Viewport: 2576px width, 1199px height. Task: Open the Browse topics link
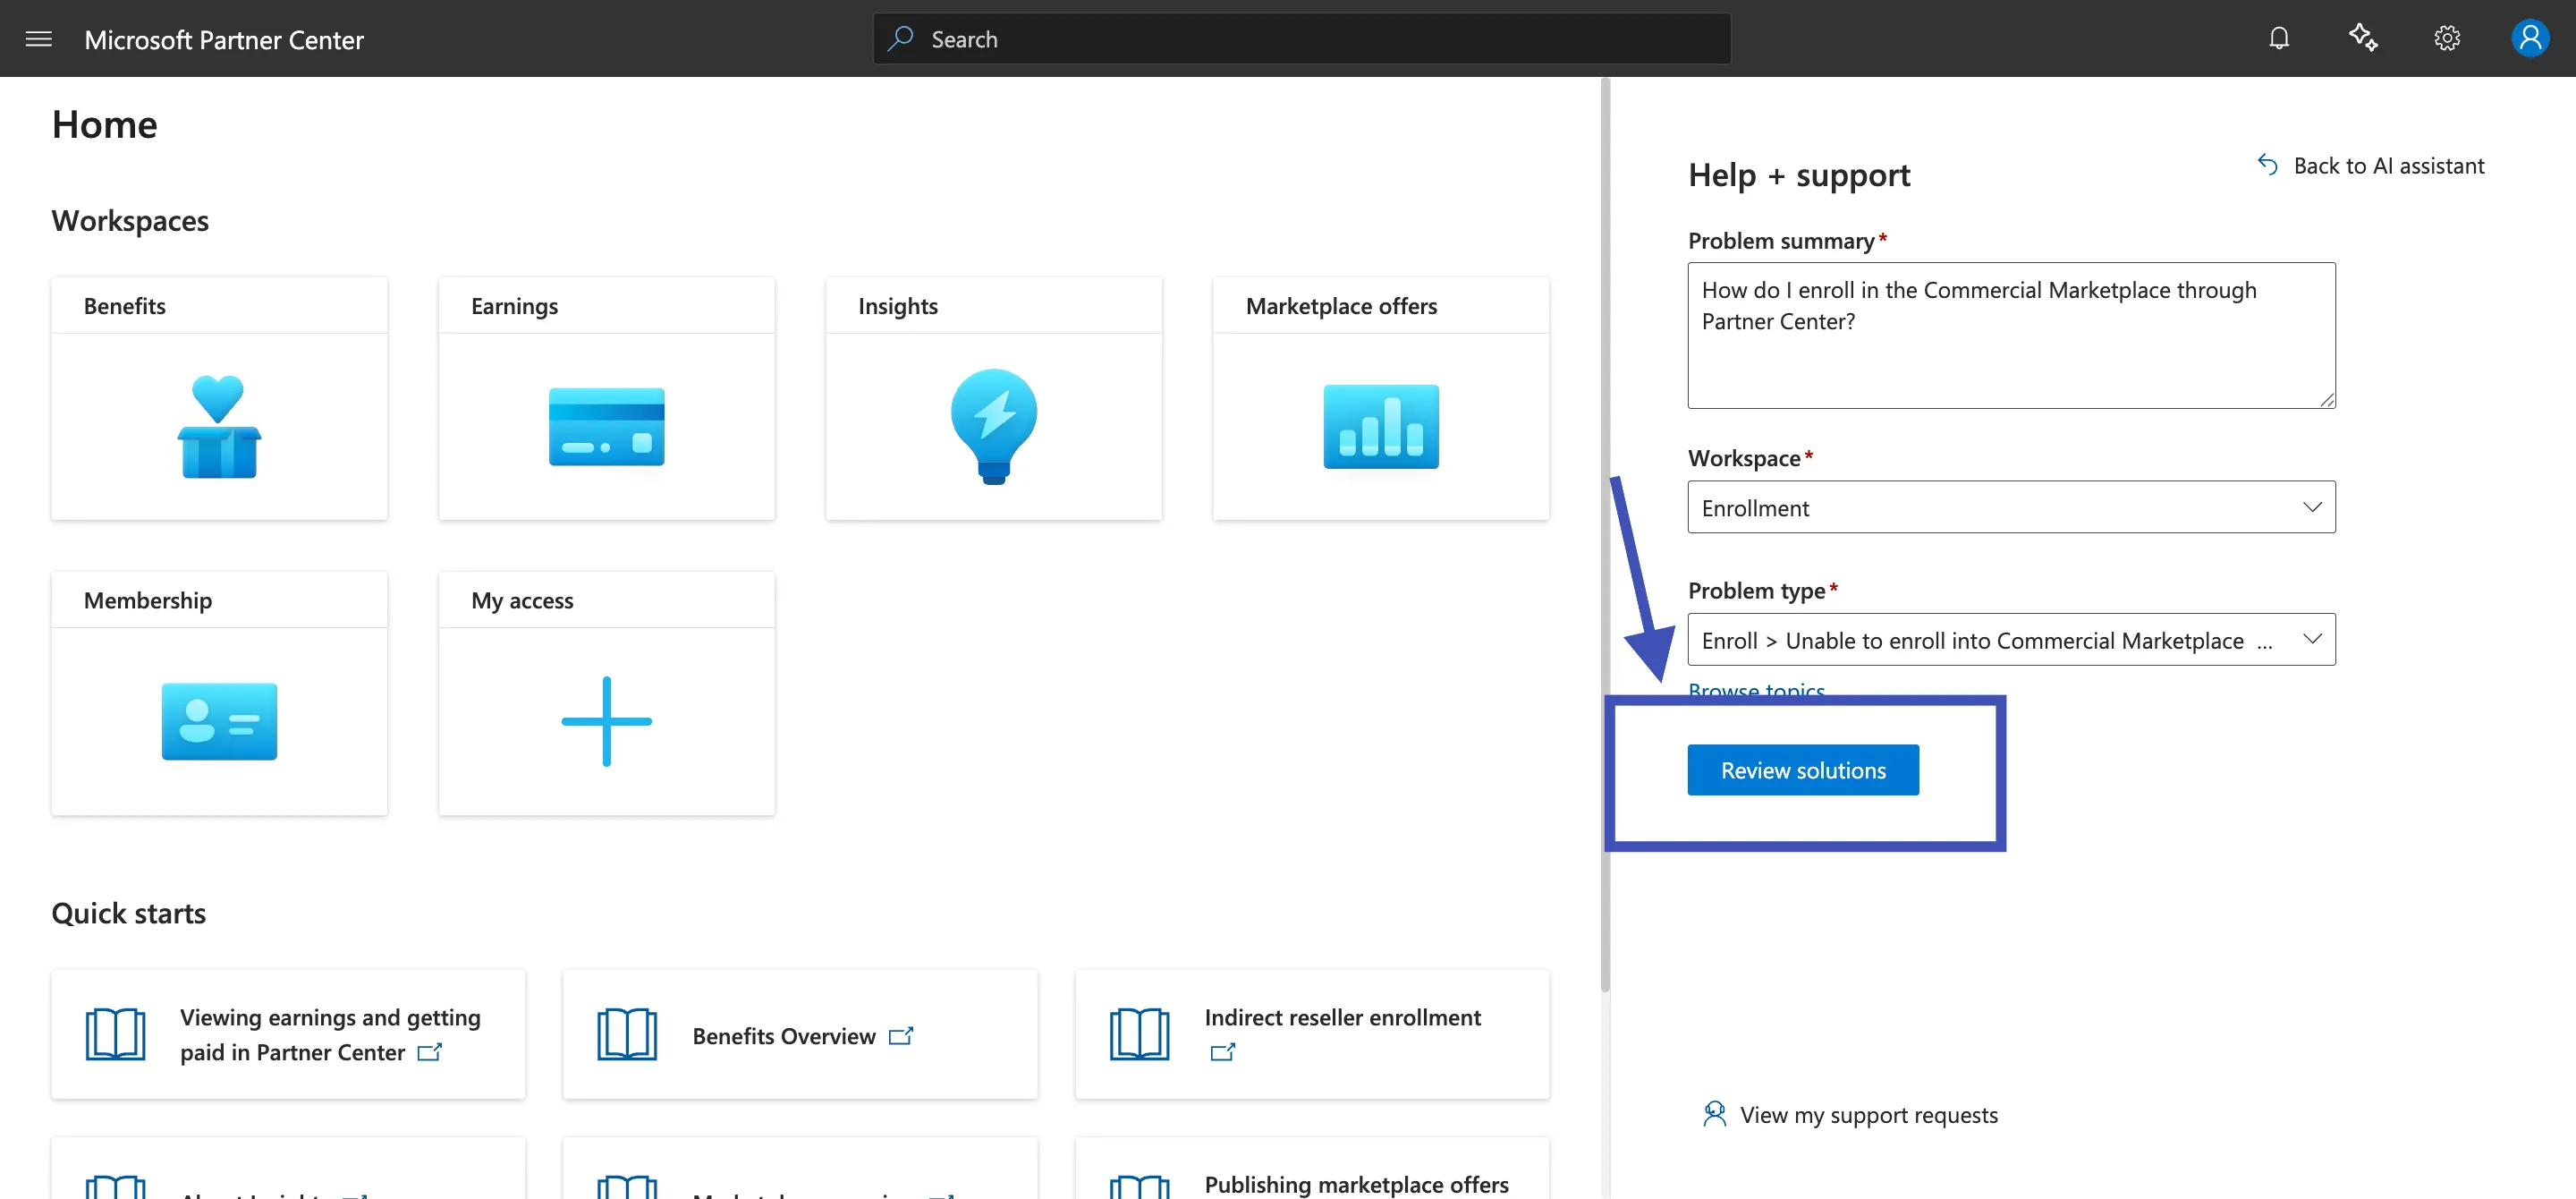[1756, 690]
